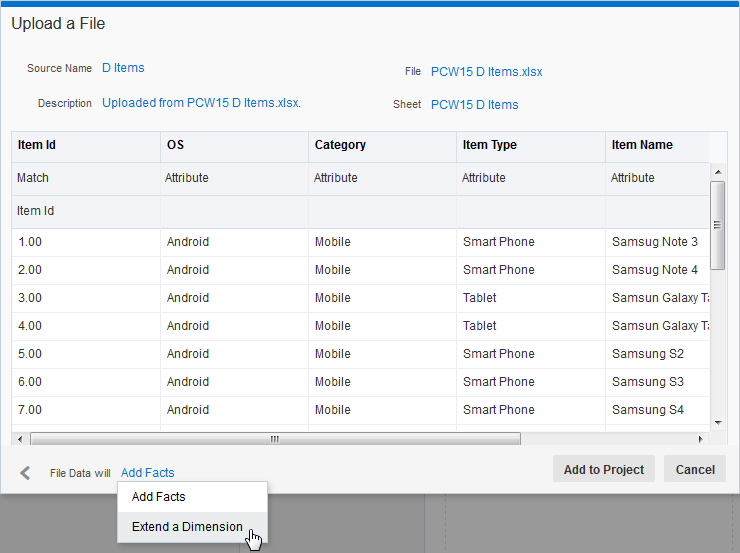Click cell with Item Id 1.00
Image resolution: width=740 pixels, height=553 pixels.
[86, 242]
